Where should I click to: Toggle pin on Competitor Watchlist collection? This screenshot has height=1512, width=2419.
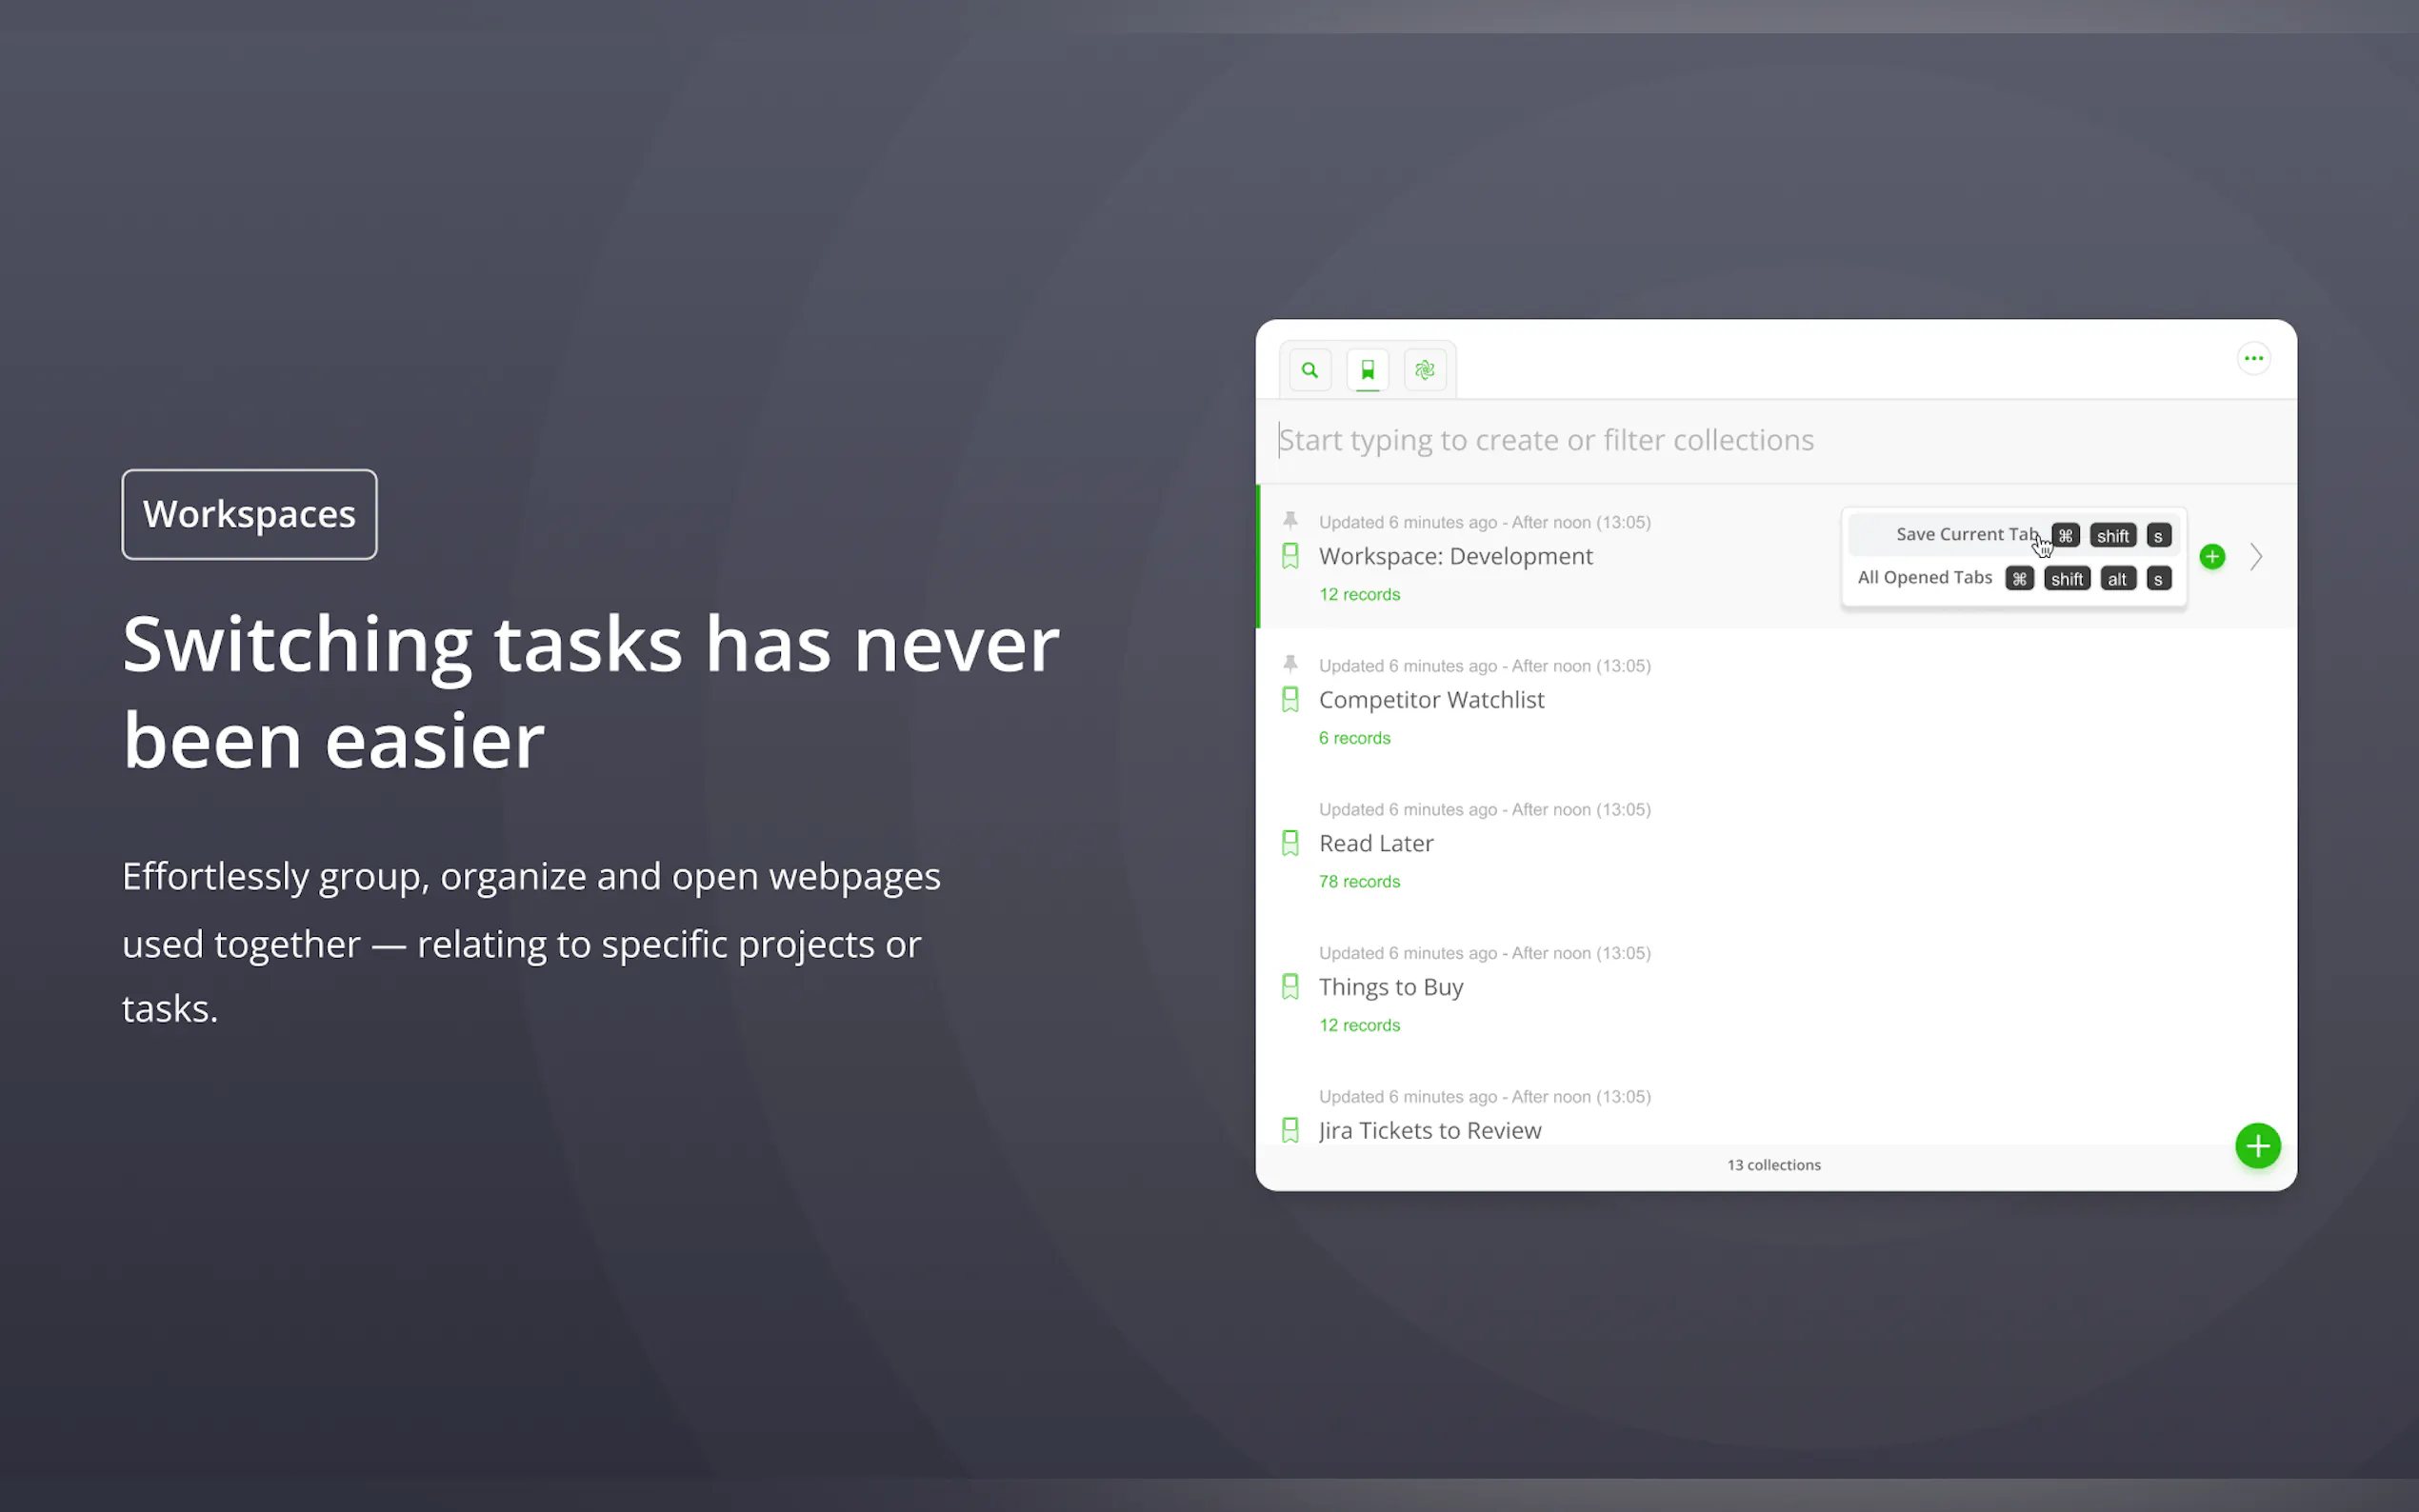tap(1290, 663)
